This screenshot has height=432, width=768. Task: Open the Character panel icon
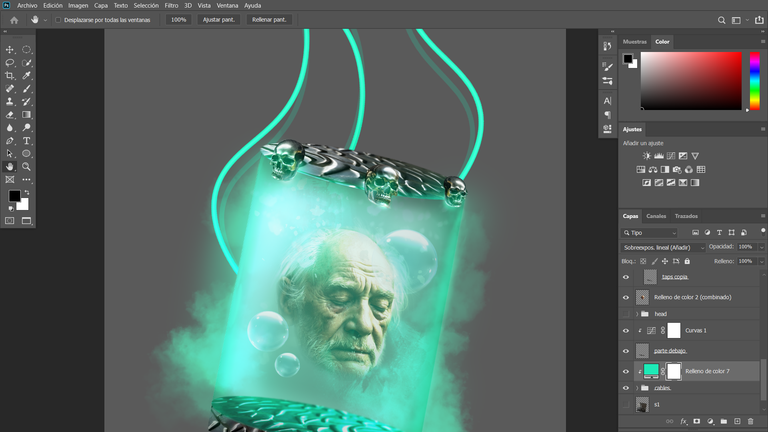click(607, 101)
